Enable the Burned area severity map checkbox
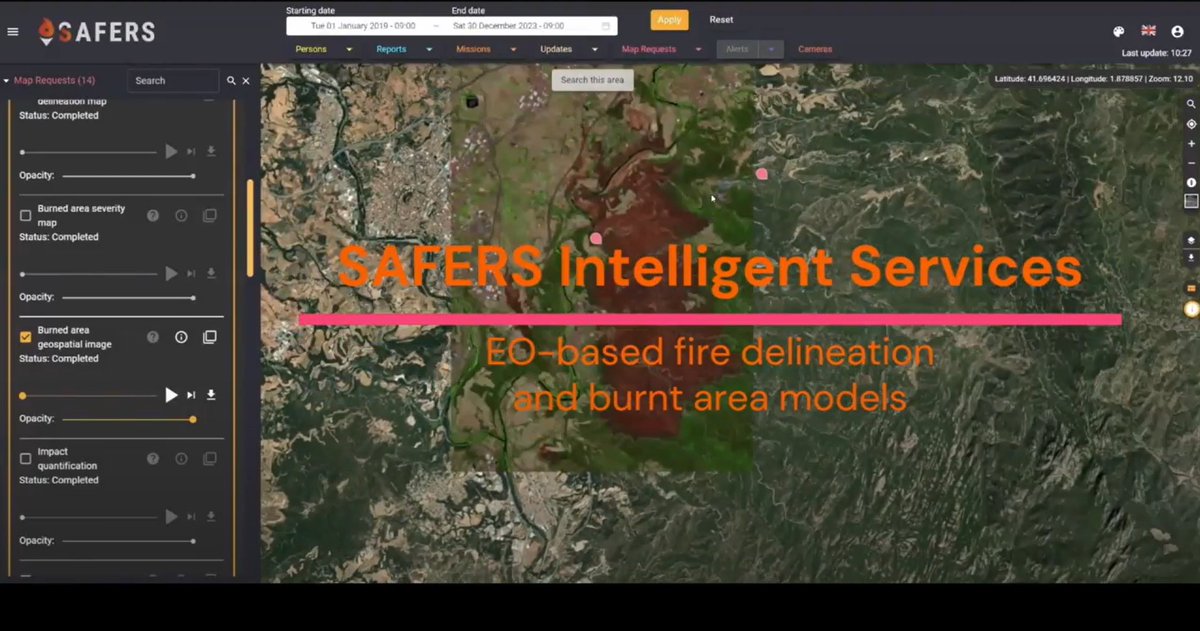The height and width of the screenshot is (631, 1200). point(26,215)
